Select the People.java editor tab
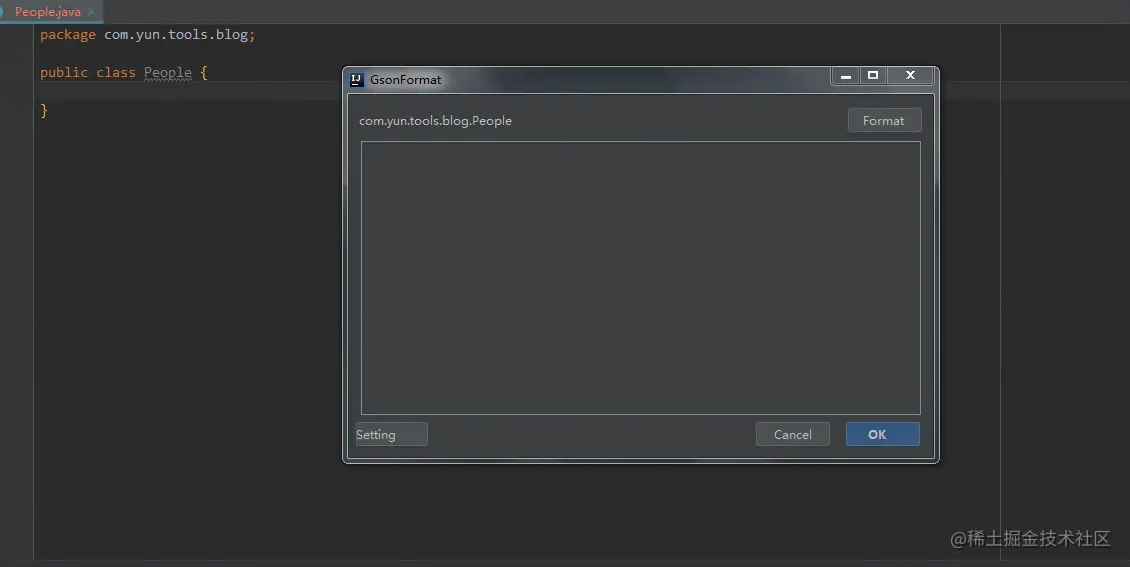Viewport: 1130px width, 567px height. (x=48, y=12)
